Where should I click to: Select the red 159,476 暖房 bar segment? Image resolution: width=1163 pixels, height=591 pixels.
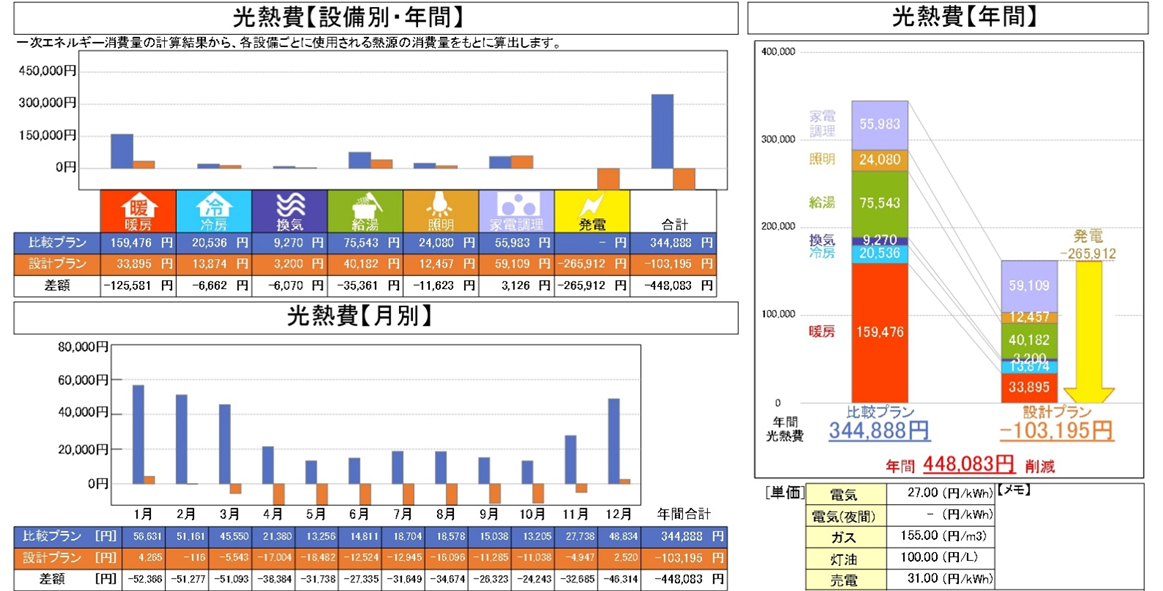pos(879,331)
